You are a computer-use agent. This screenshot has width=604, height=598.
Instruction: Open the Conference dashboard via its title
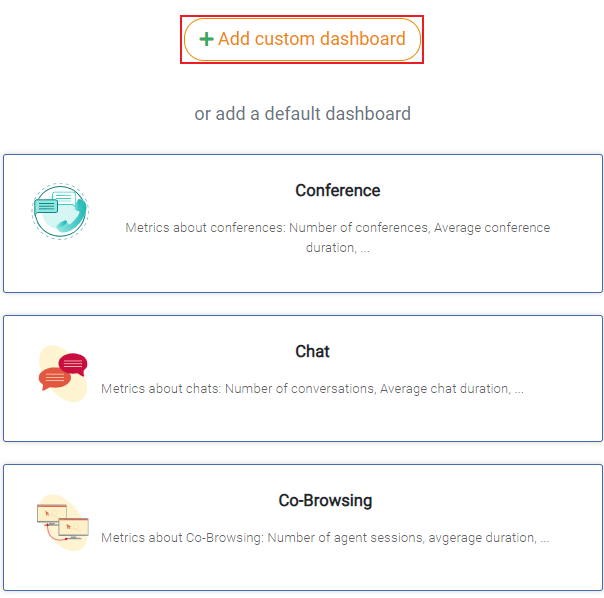click(x=337, y=190)
